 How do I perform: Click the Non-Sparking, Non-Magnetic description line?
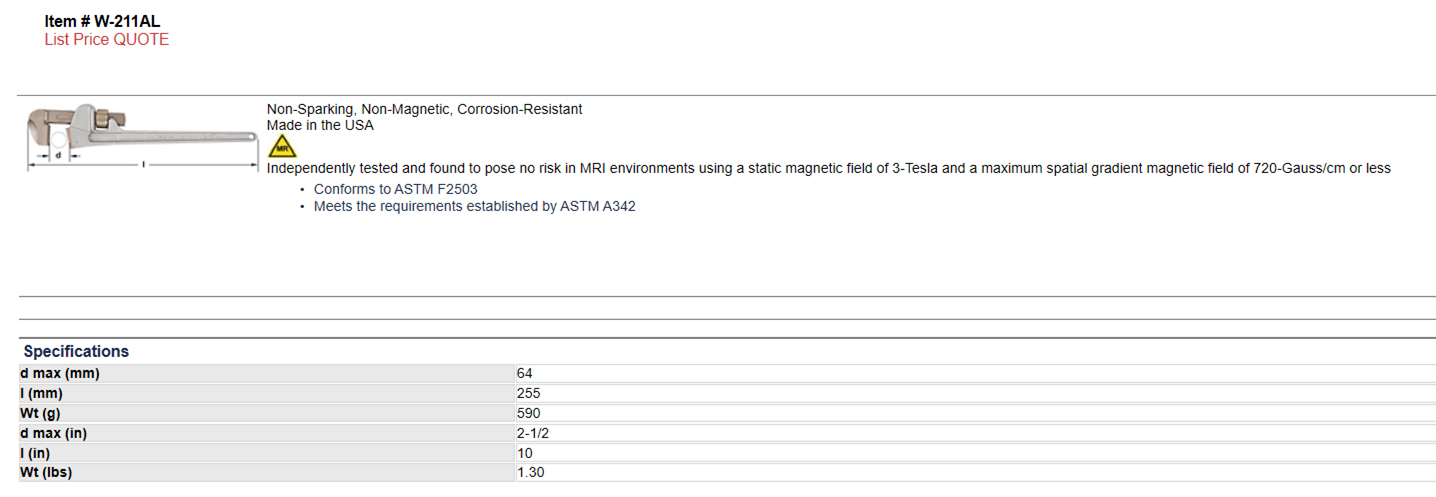[x=424, y=109]
